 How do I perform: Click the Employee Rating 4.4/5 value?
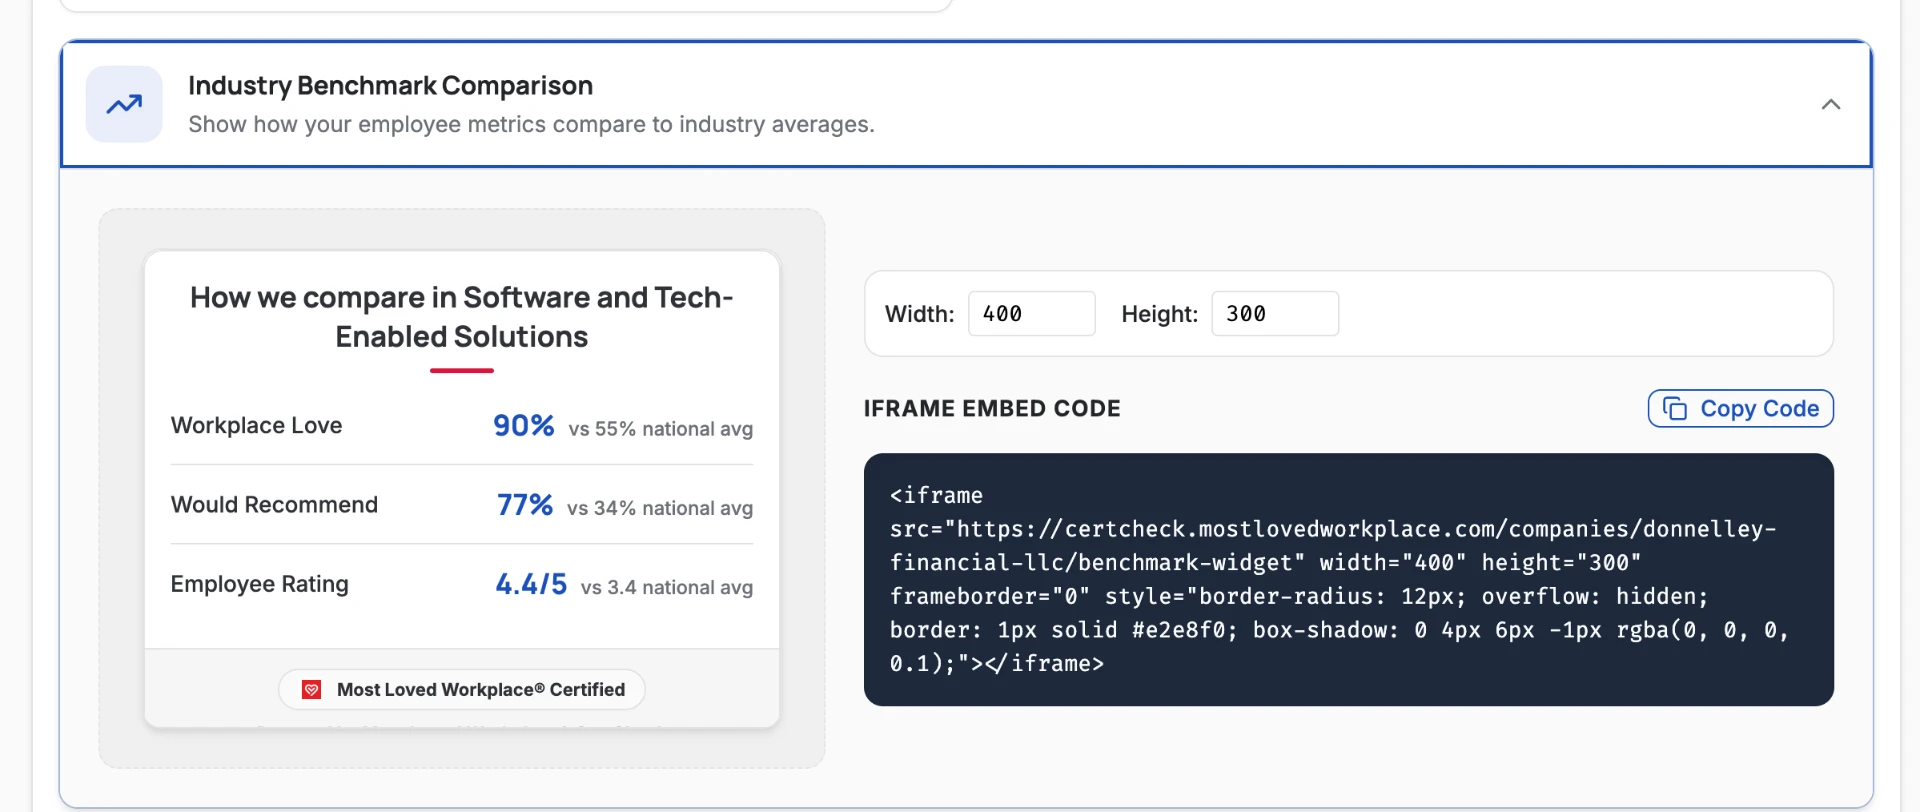(531, 584)
